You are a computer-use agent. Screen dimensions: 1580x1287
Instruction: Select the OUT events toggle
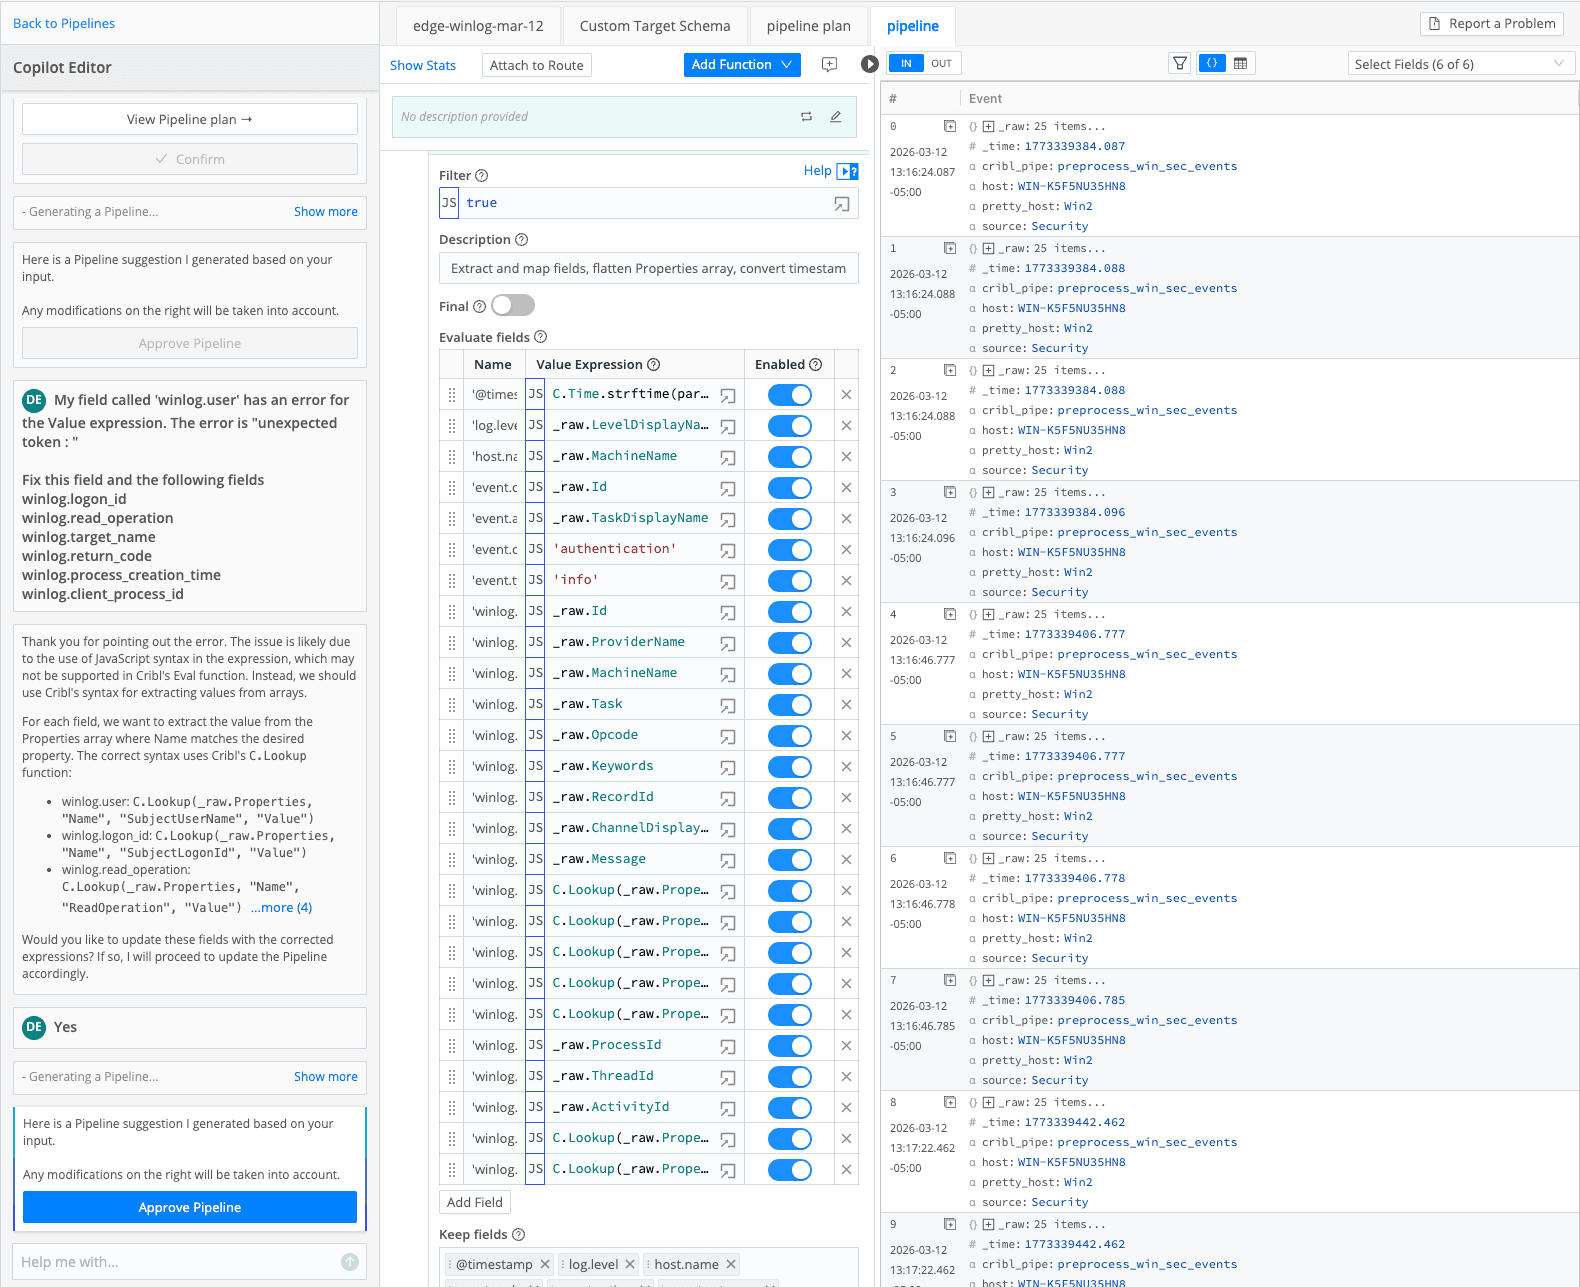coord(942,63)
